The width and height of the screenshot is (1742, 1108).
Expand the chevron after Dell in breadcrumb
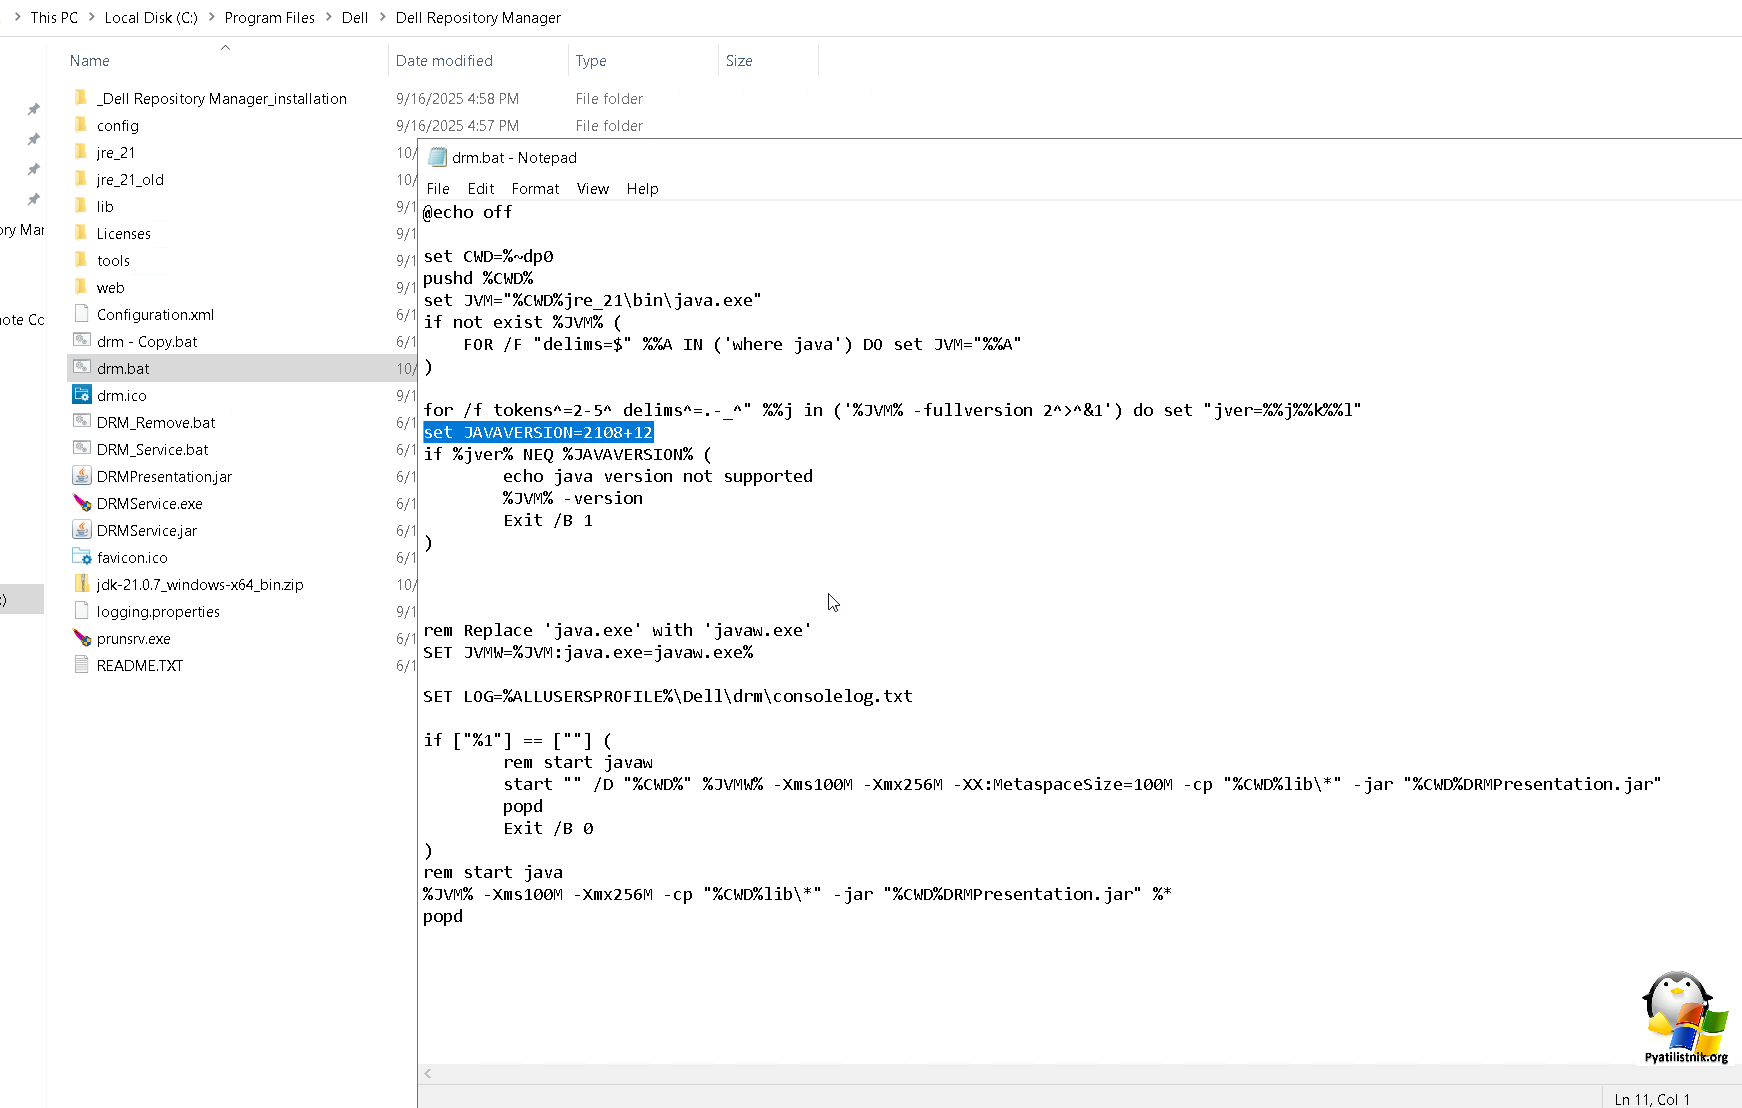click(382, 18)
